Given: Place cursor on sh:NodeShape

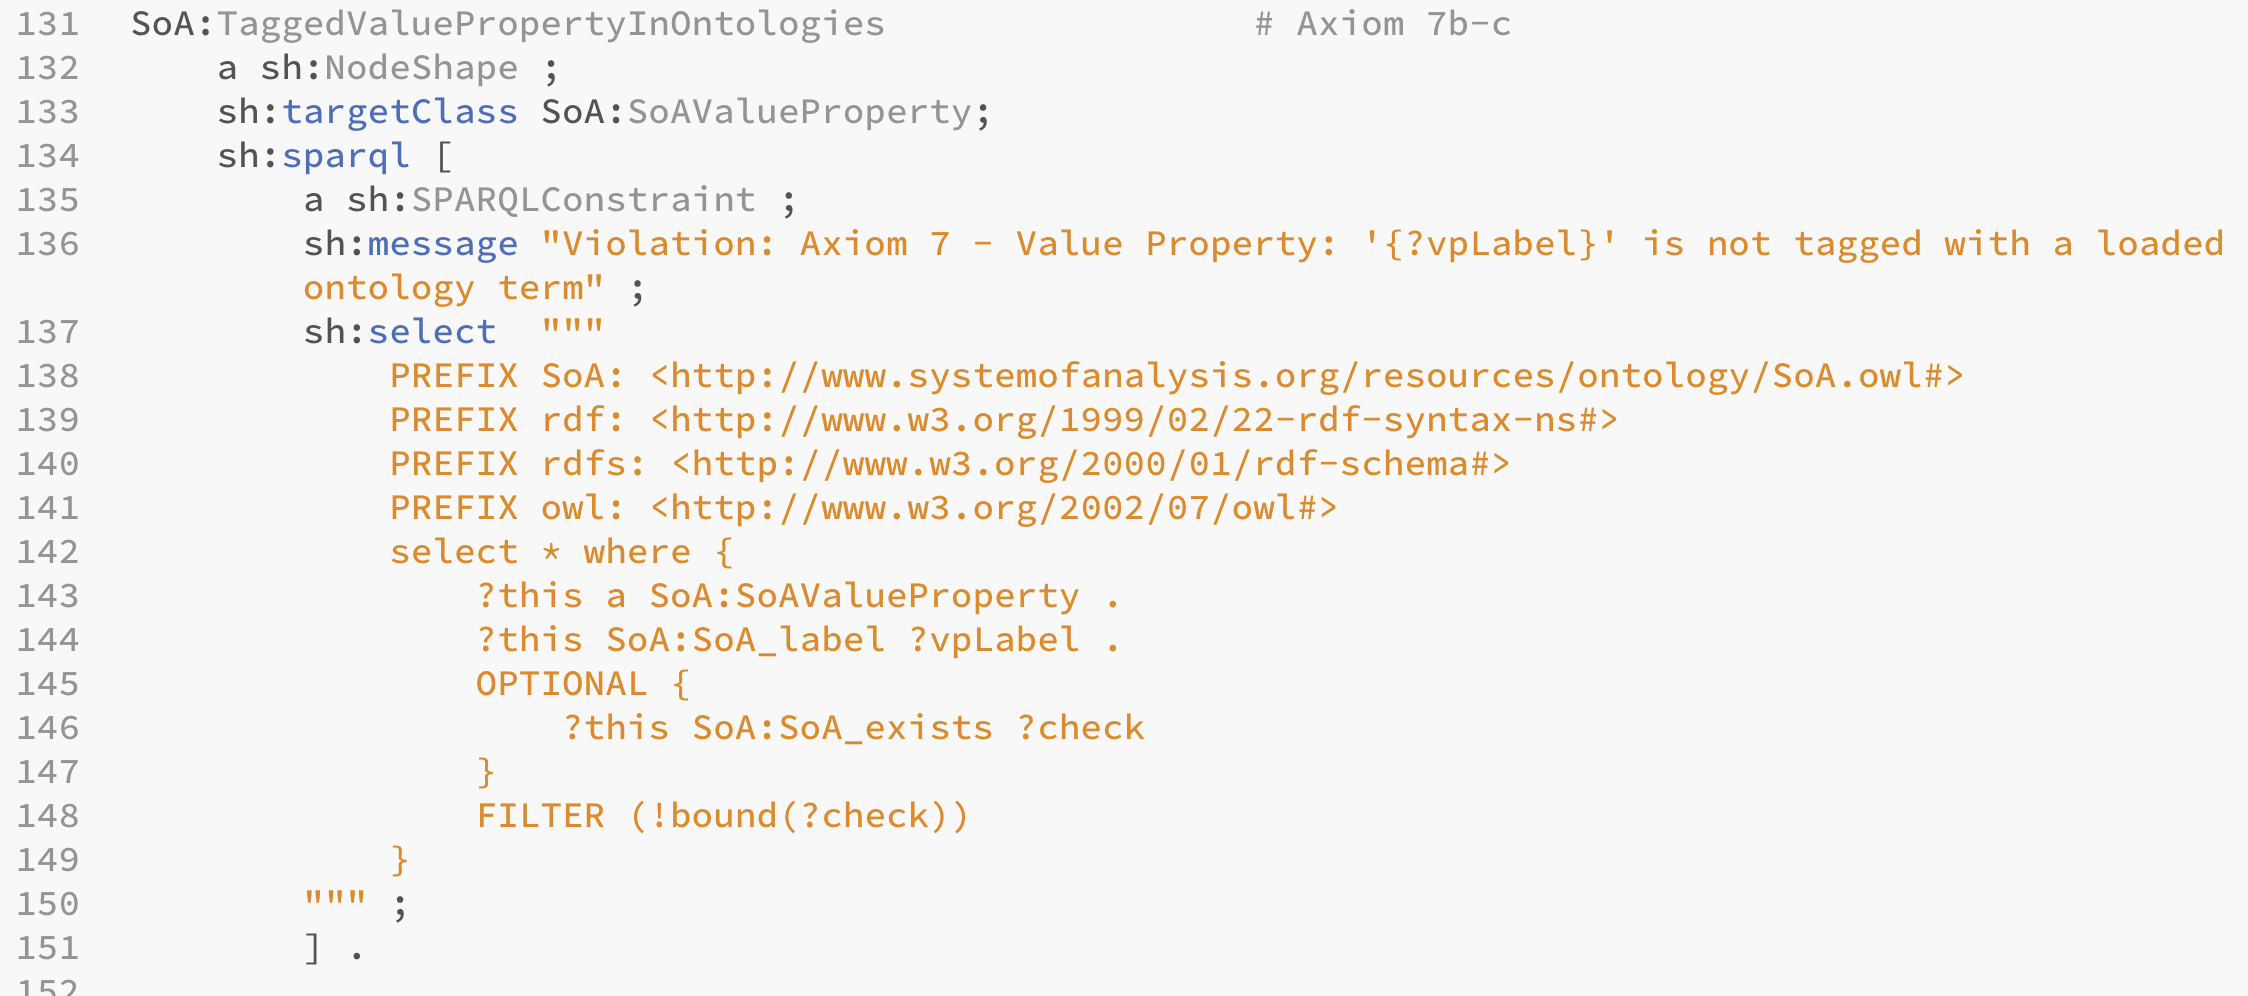Looking at the screenshot, I should [389, 68].
